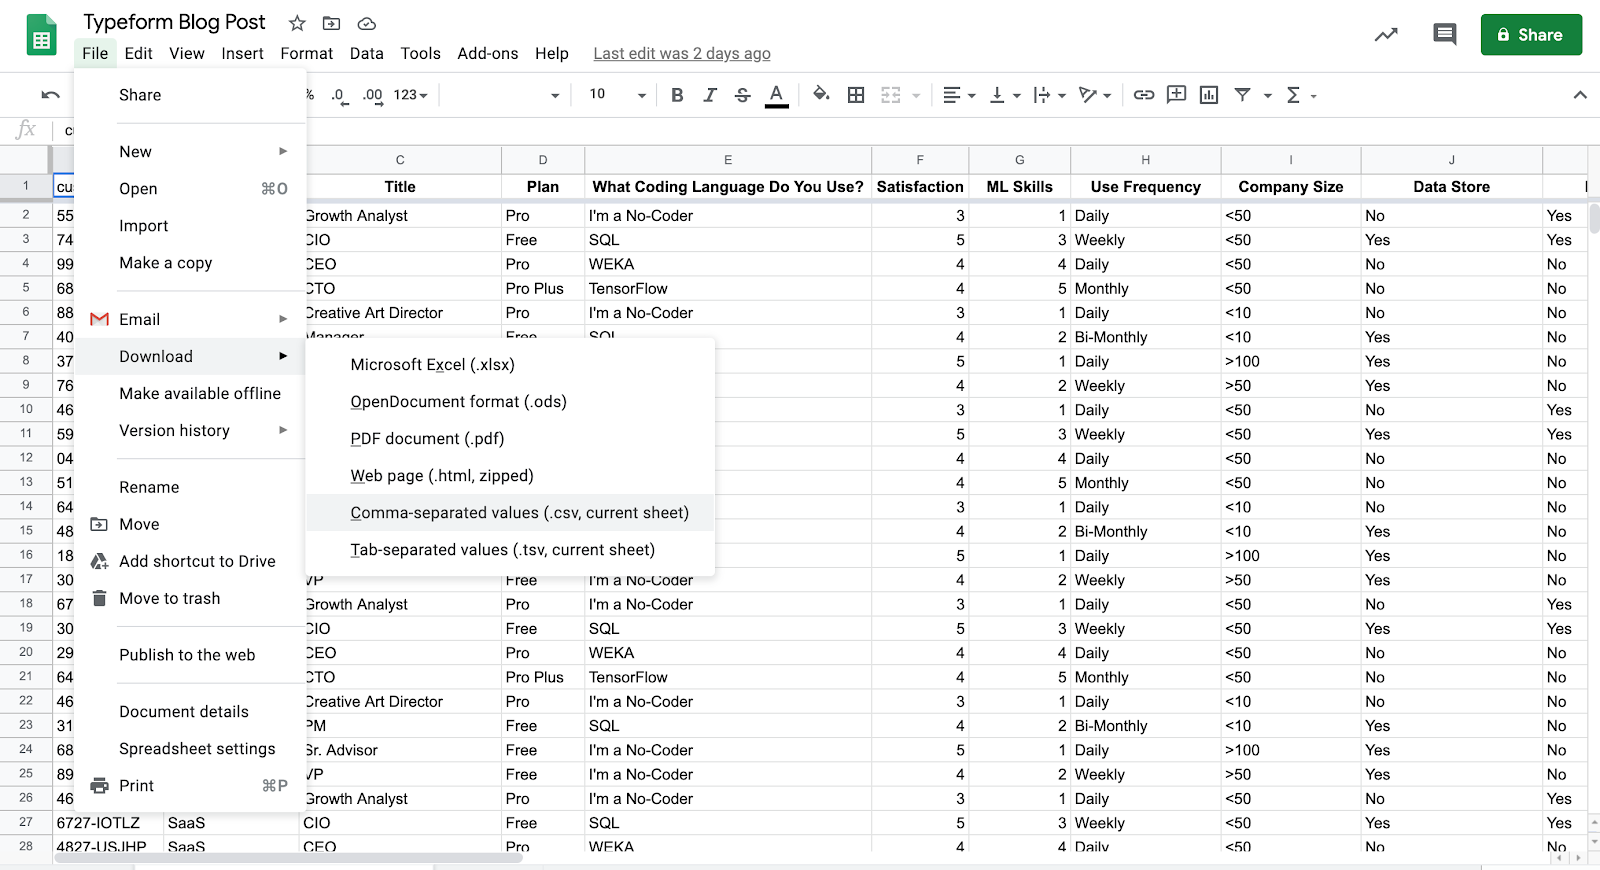Click the filter funnel icon

click(x=1242, y=95)
